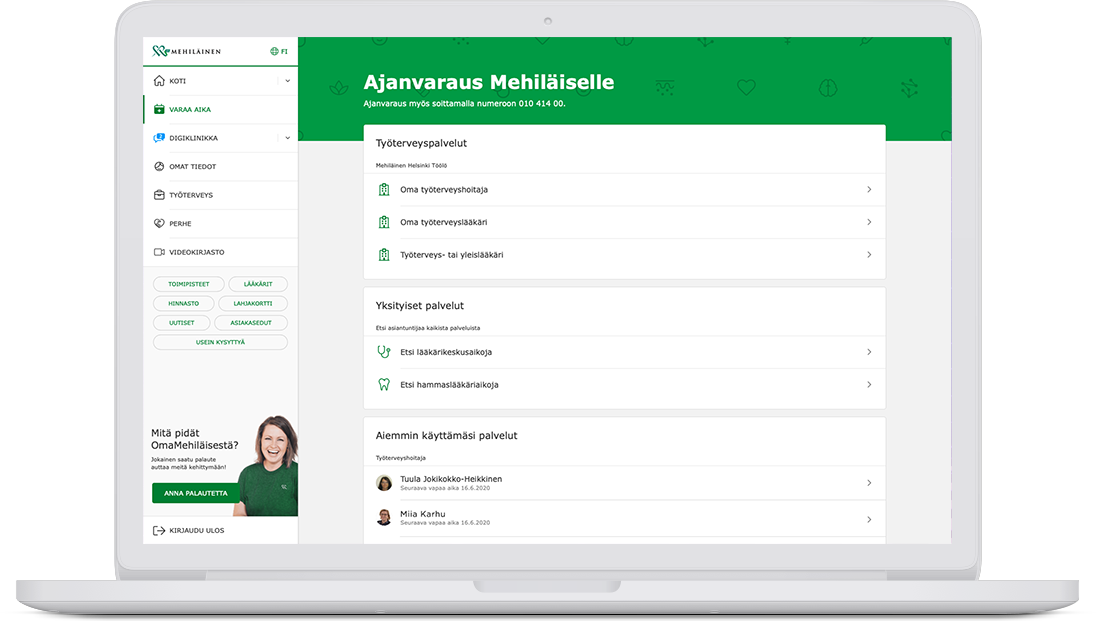This screenshot has width=1097, height=621.
Task: Click tooth icon for hammaslääkäriaikoja
Action: (x=383, y=385)
